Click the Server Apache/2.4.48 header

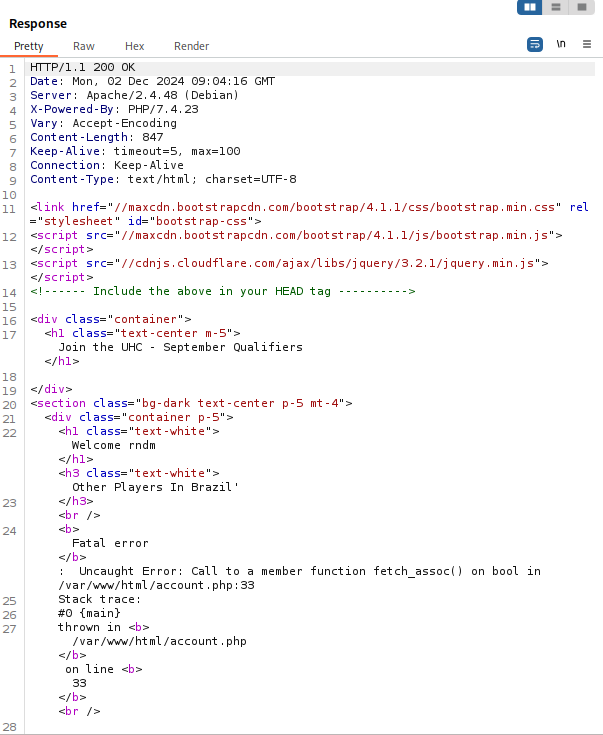point(135,95)
